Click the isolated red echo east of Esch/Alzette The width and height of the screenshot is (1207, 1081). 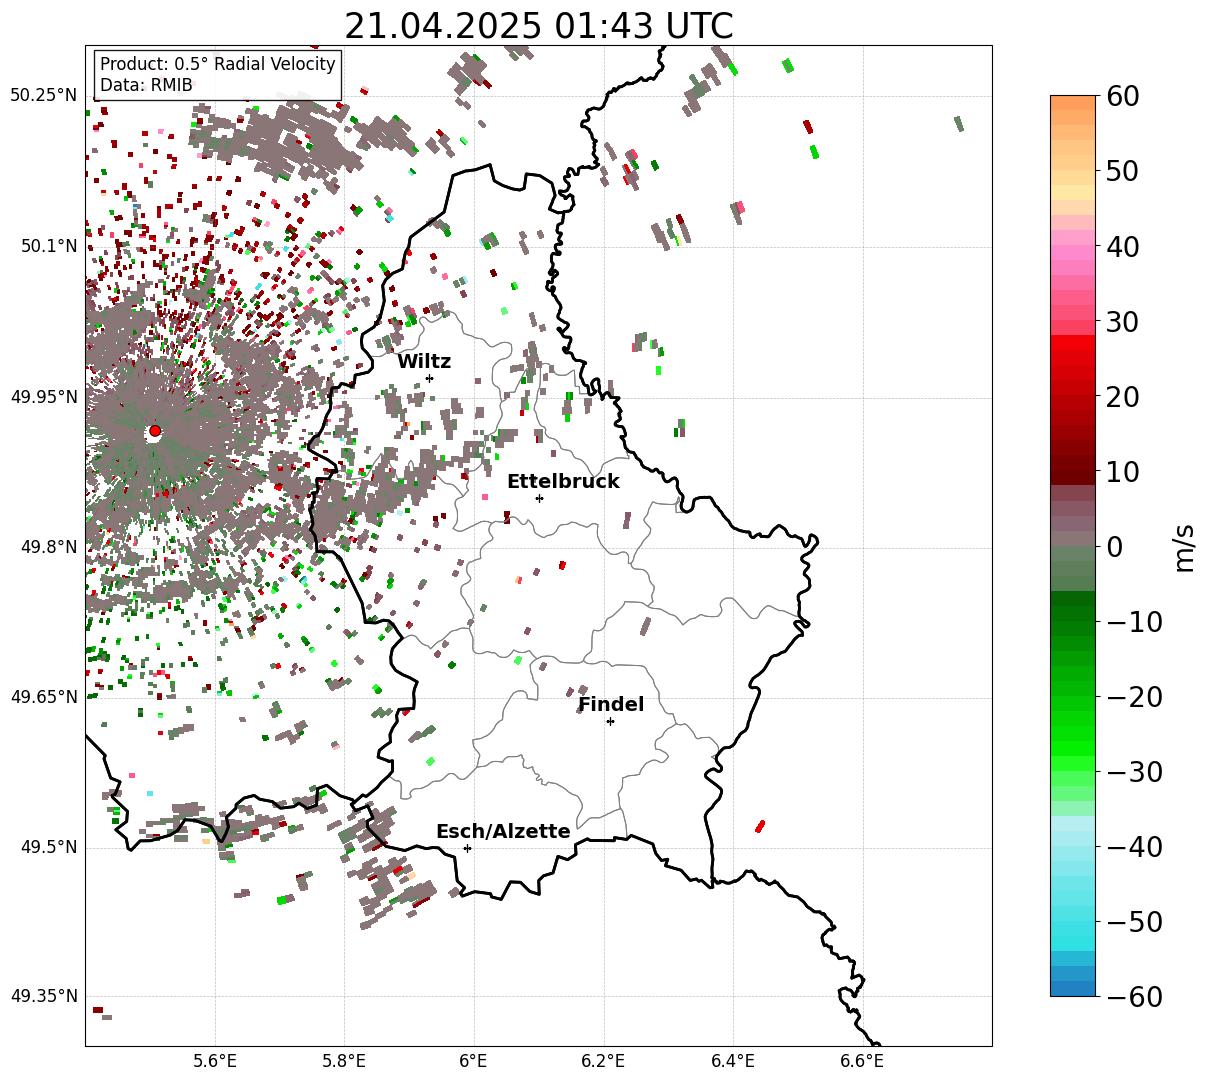point(760,826)
